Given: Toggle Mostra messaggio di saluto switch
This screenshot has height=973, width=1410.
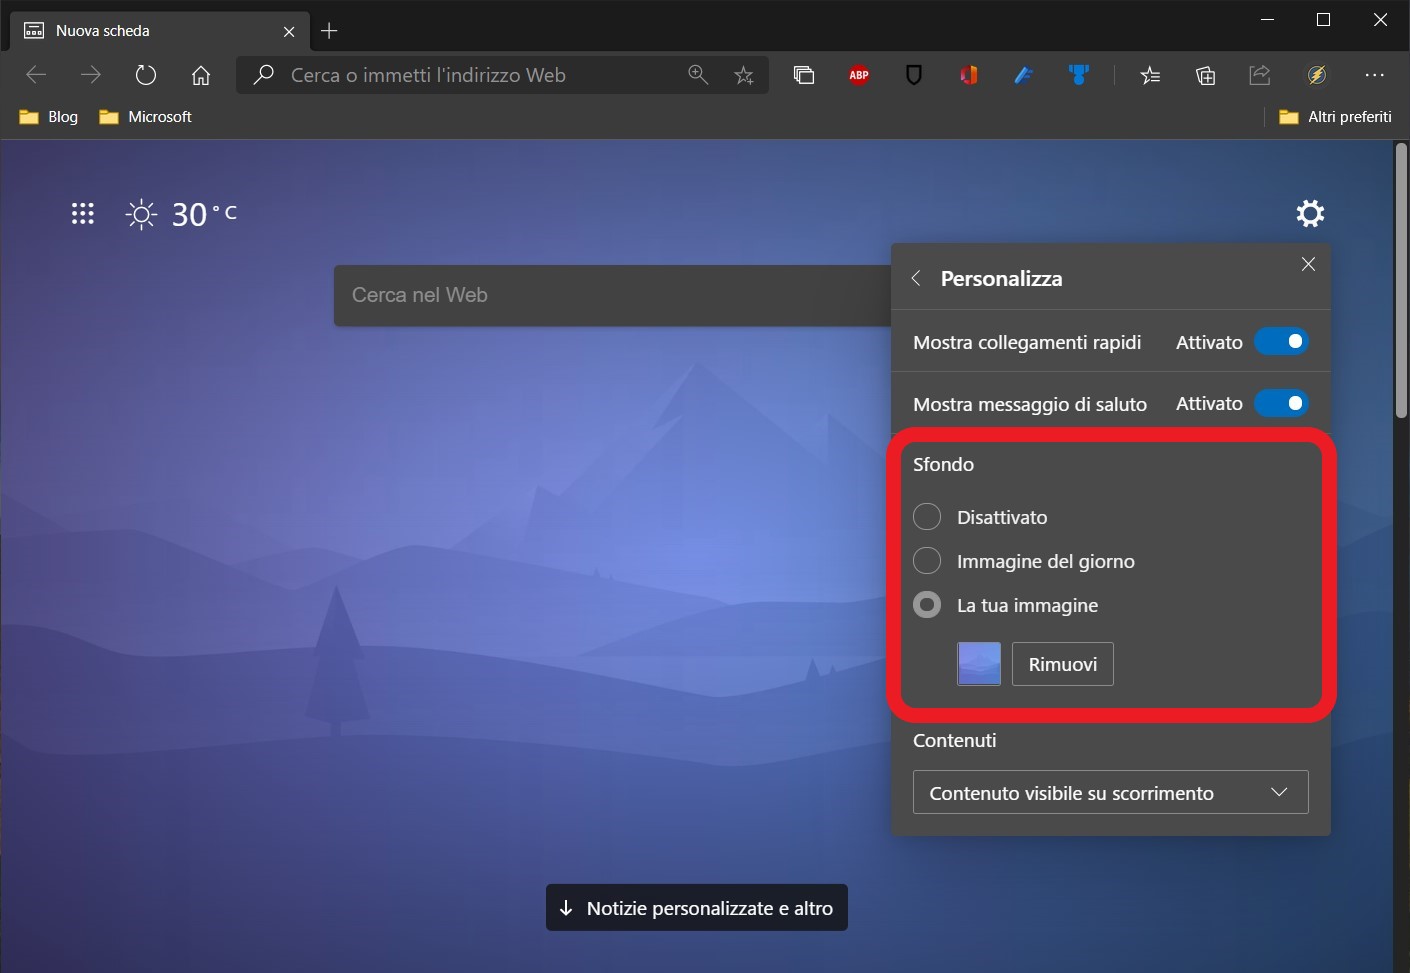Looking at the screenshot, I should (1281, 403).
